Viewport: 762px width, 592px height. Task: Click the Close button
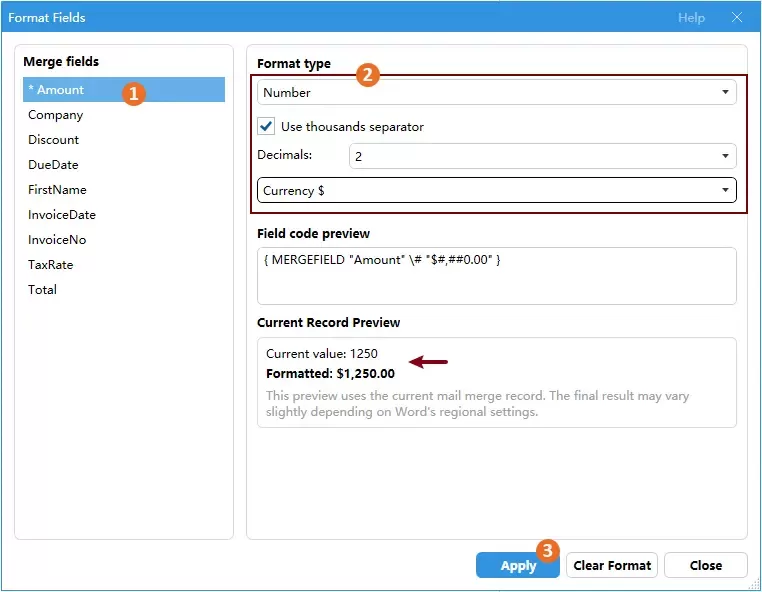(x=705, y=565)
